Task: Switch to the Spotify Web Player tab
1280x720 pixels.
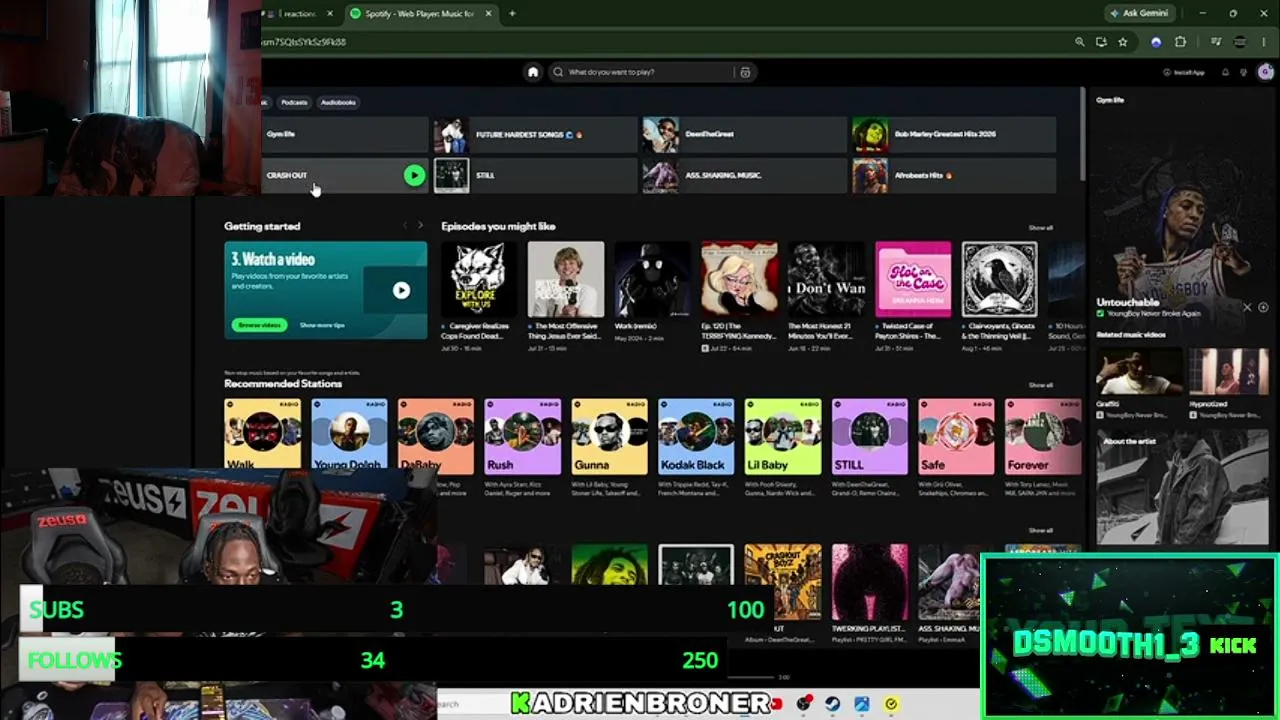Action: click(x=420, y=14)
